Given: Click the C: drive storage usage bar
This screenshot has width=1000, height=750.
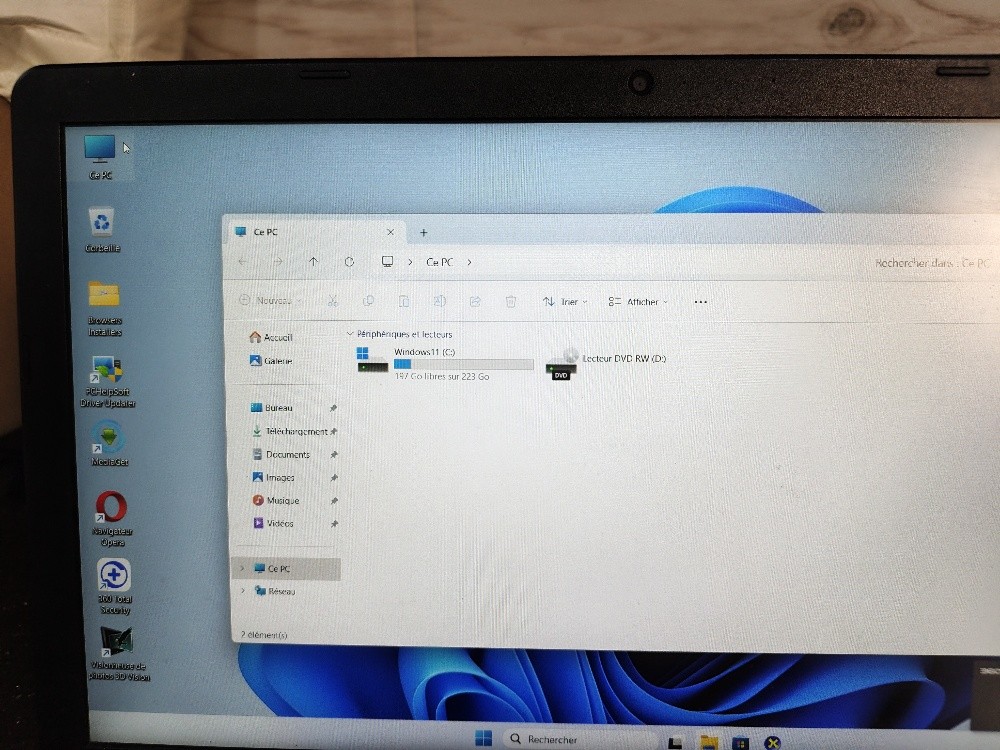Looking at the screenshot, I should tap(464, 364).
